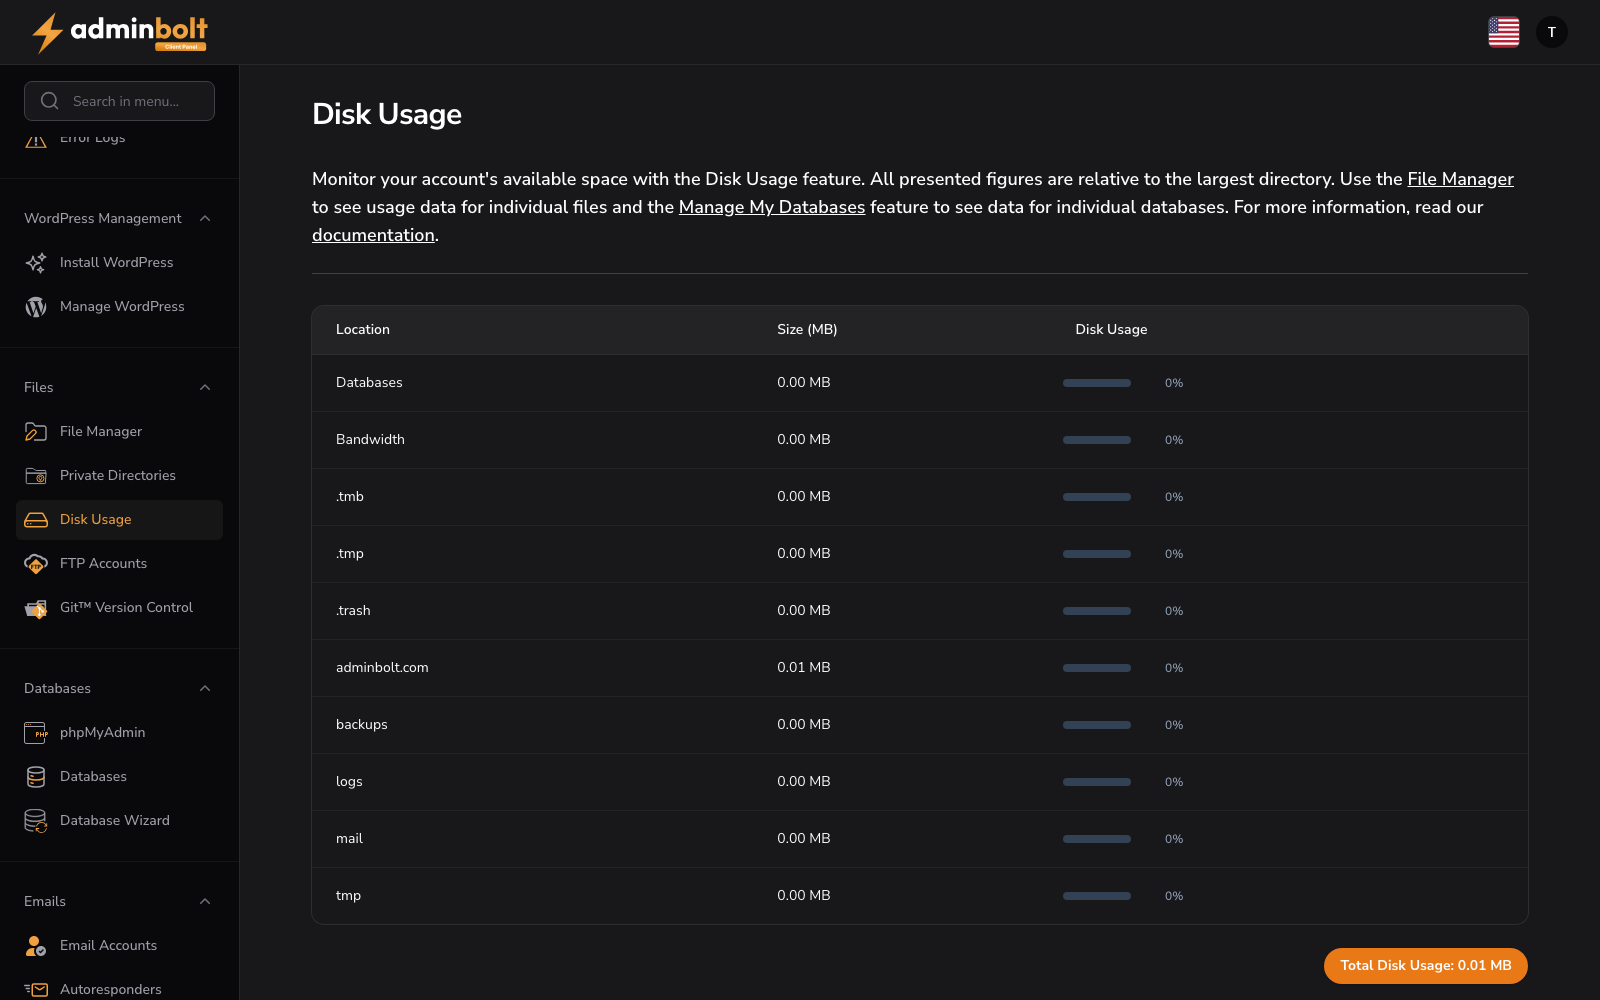The image size is (1600, 1000).
Task: Select the .trash location row
Action: [x=920, y=611]
